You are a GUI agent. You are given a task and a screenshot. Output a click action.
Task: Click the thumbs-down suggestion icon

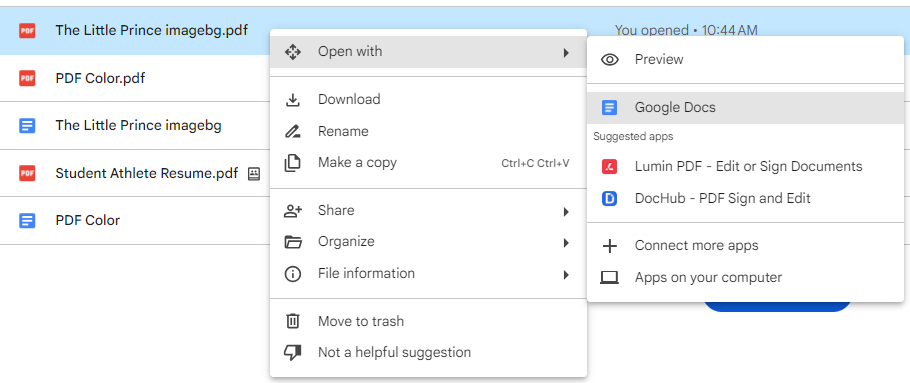click(292, 353)
